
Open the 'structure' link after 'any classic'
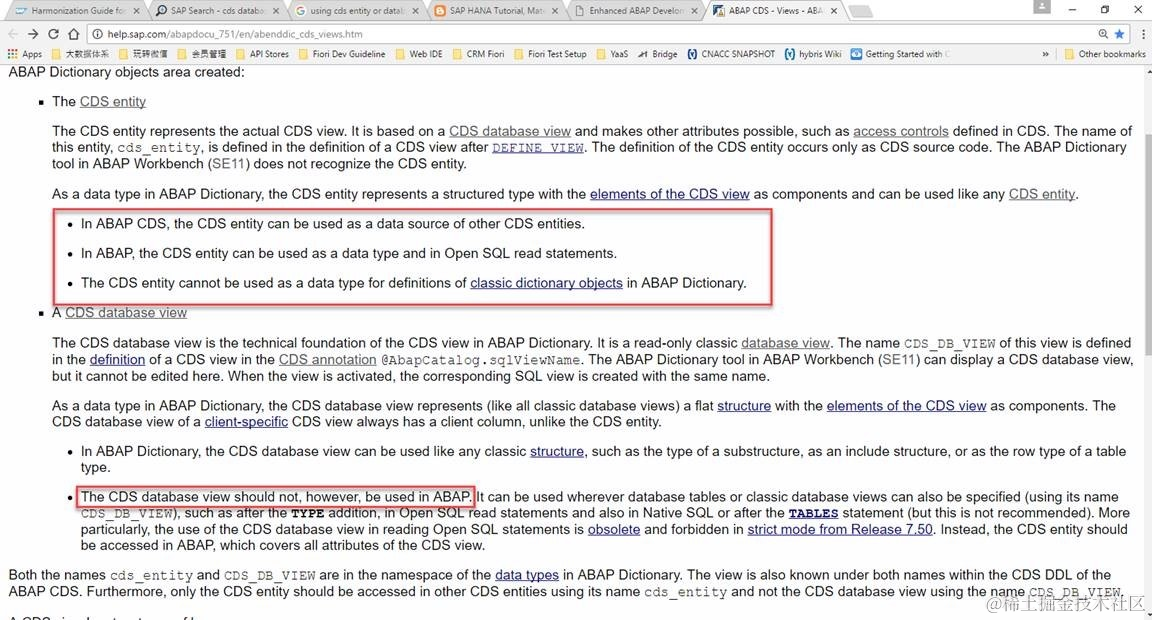[557, 451]
